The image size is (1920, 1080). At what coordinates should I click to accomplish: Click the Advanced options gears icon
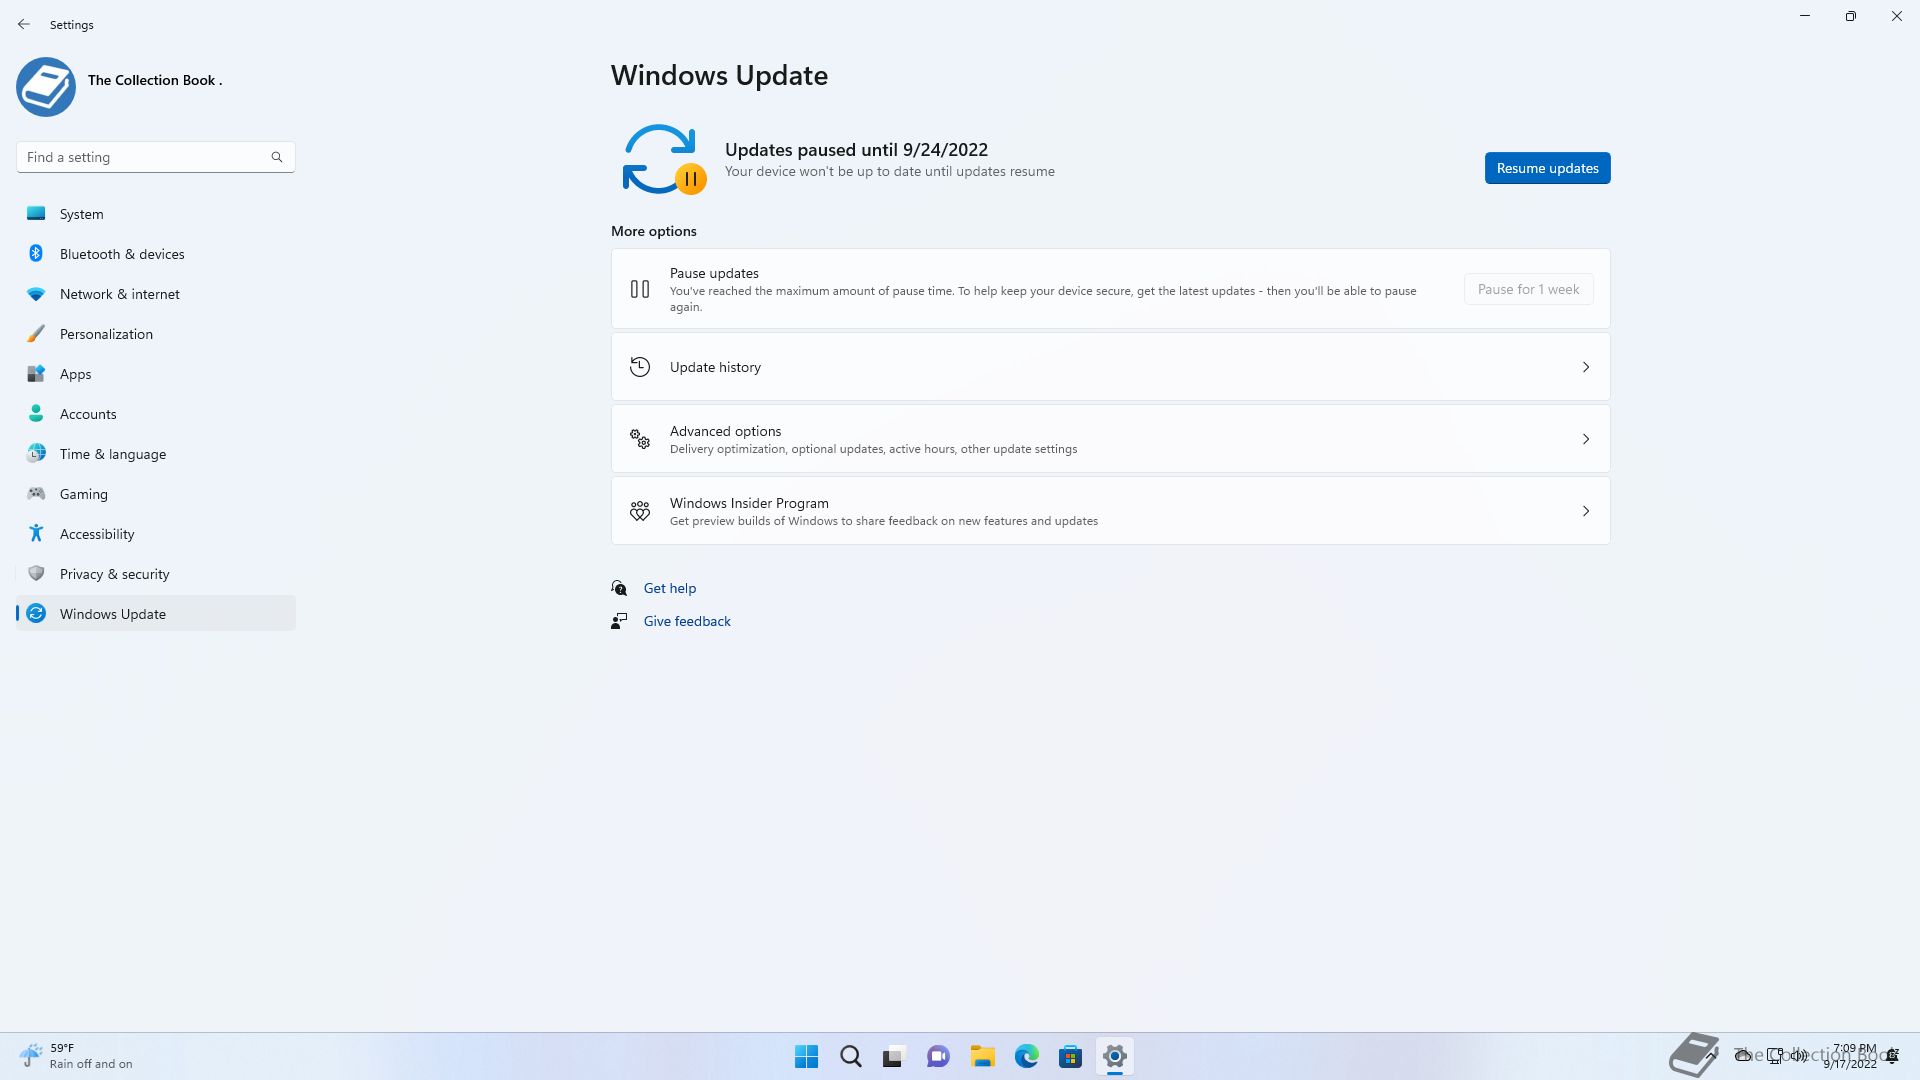pyautogui.click(x=640, y=439)
